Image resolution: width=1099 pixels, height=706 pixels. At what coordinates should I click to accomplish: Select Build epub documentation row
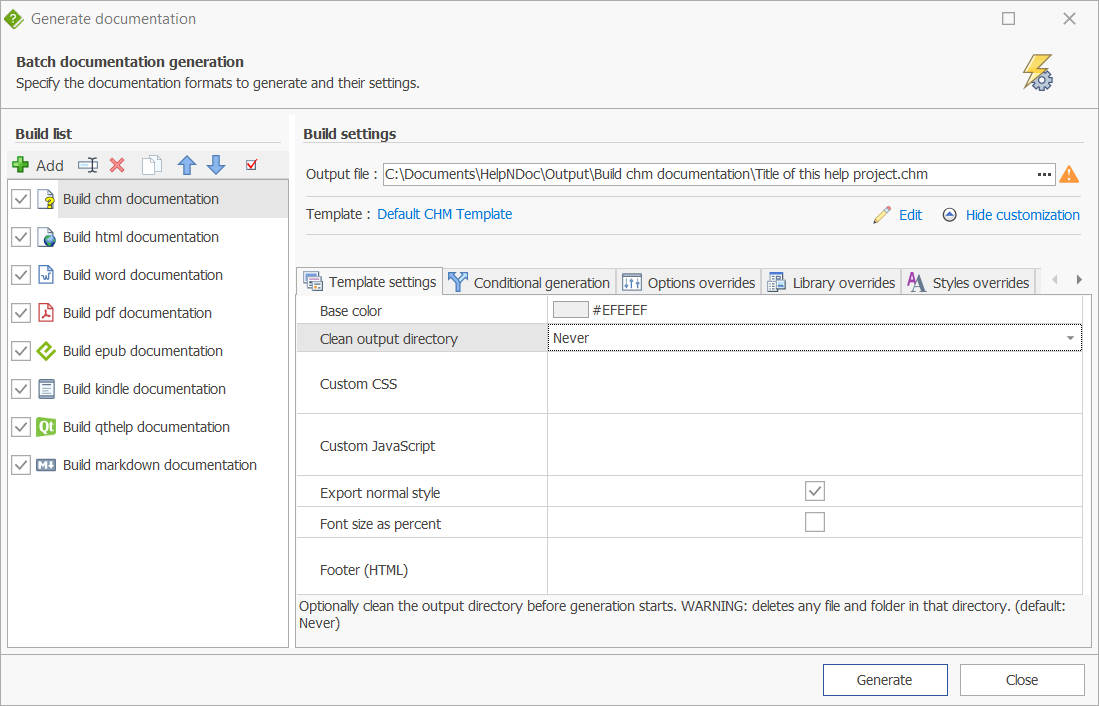149,351
